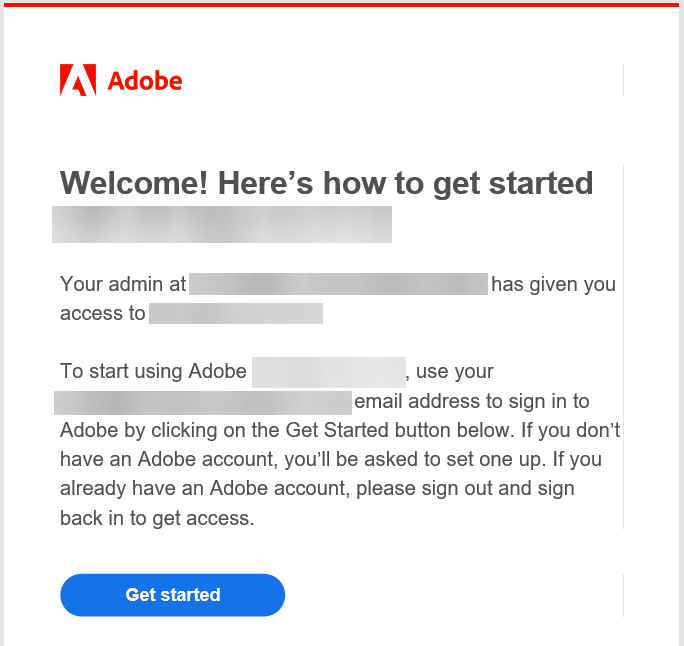Click the 'To start using Adobe' text
The image size is (684, 646).
click(x=153, y=371)
